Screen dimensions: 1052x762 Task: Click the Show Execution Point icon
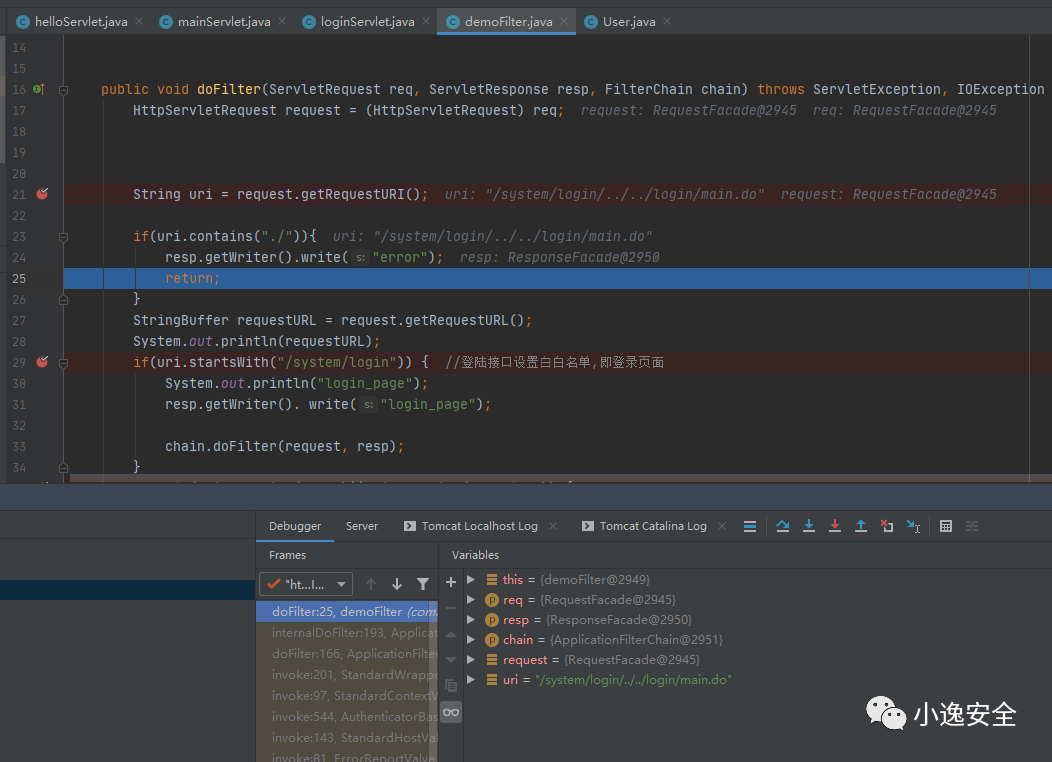[x=750, y=527]
